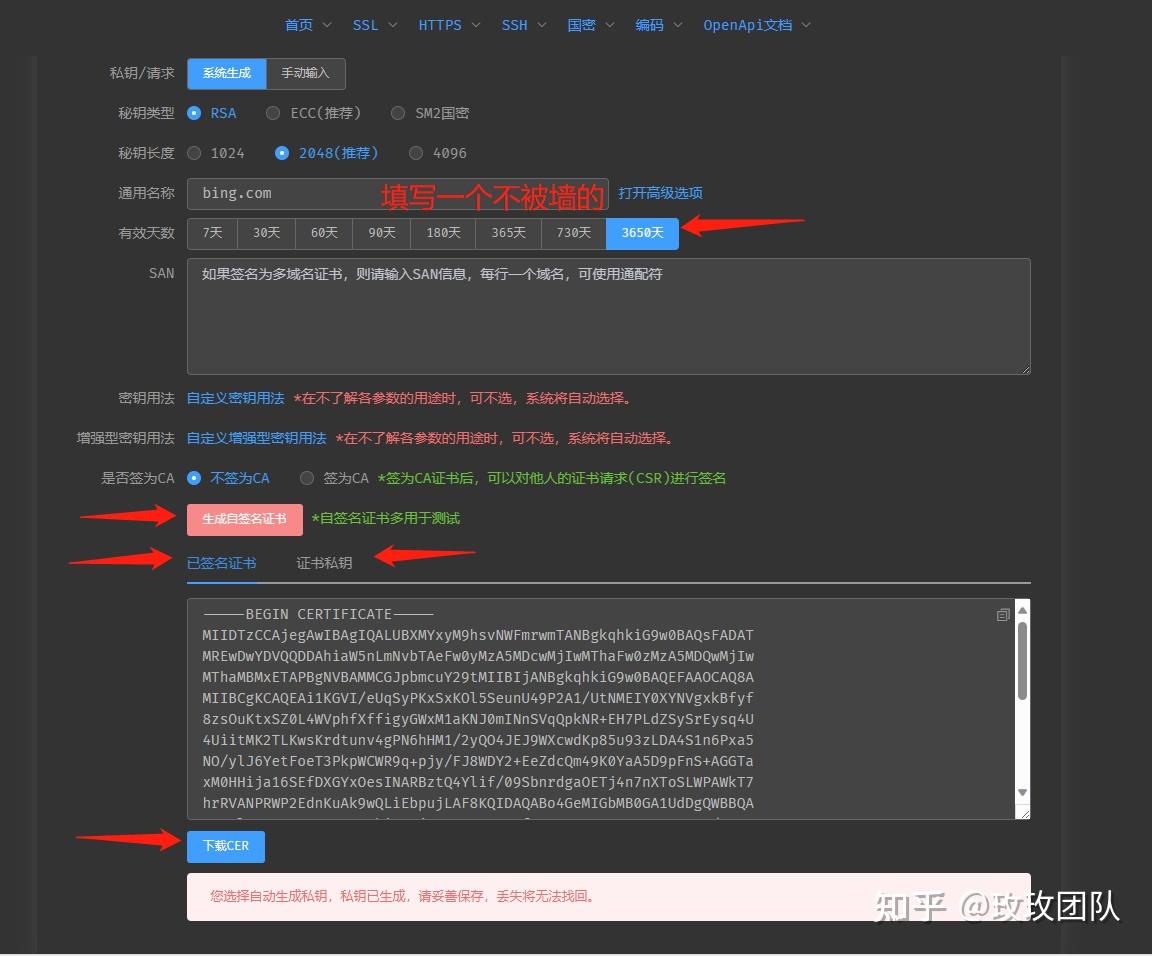
Task: Open the 自定义密钥用法 link
Action: [234, 397]
